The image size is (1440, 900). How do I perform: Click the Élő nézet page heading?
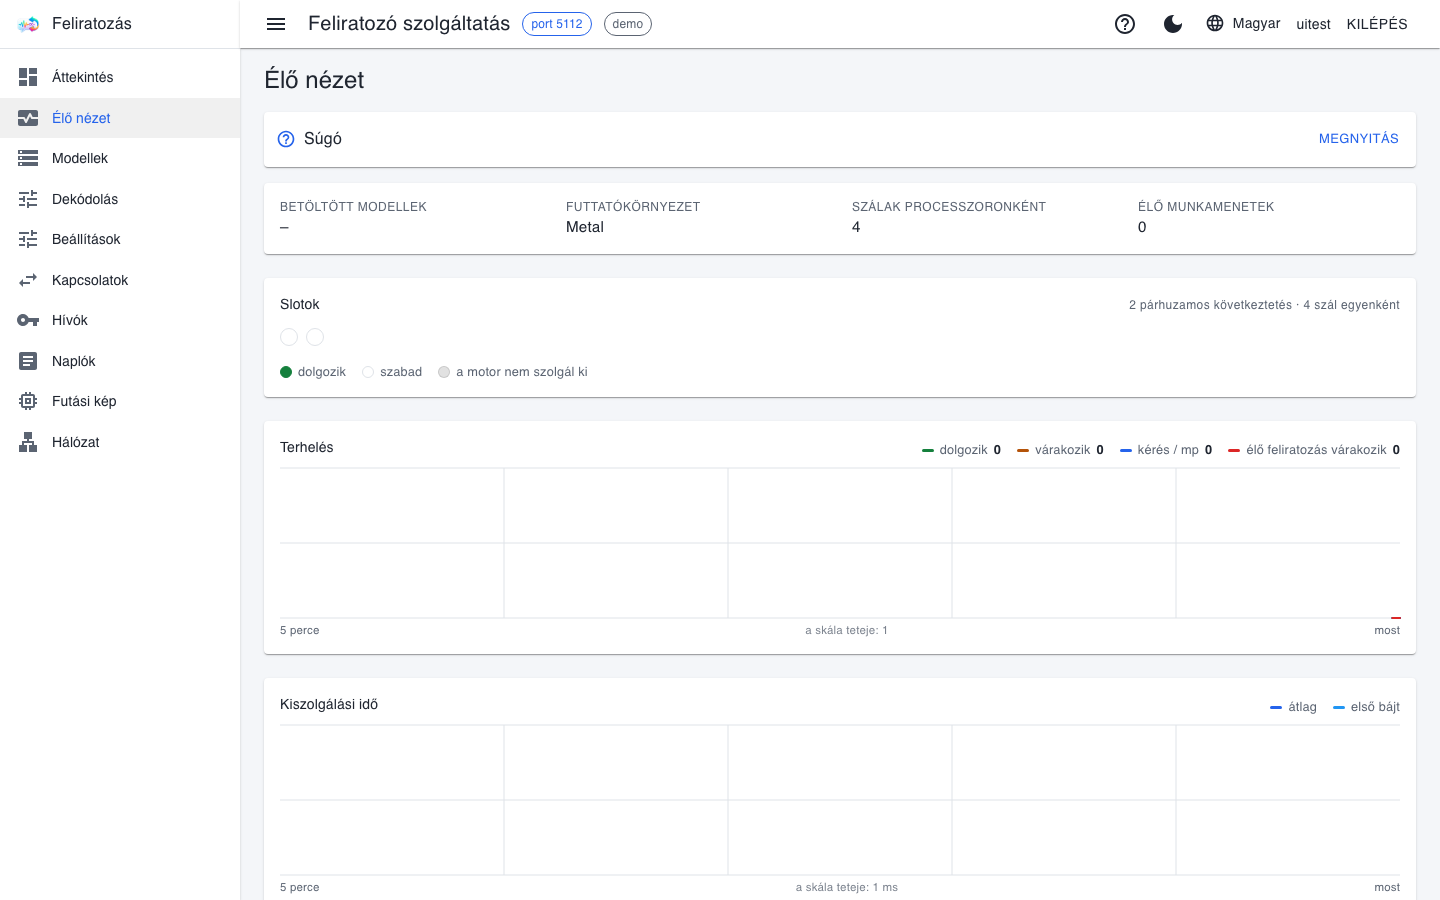point(314,80)
